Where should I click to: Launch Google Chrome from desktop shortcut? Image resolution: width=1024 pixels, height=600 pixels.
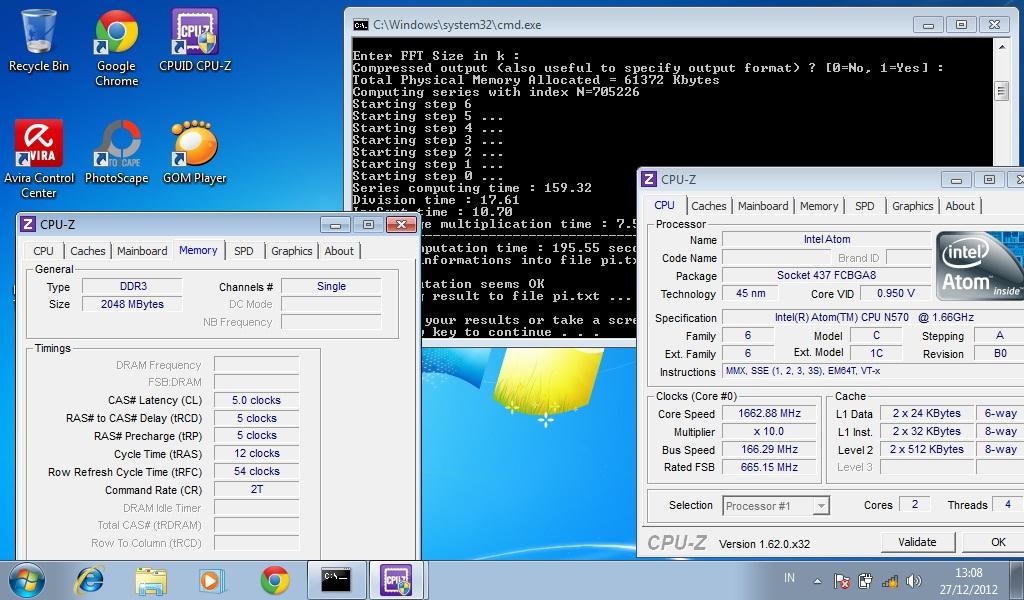coord(116,48)
